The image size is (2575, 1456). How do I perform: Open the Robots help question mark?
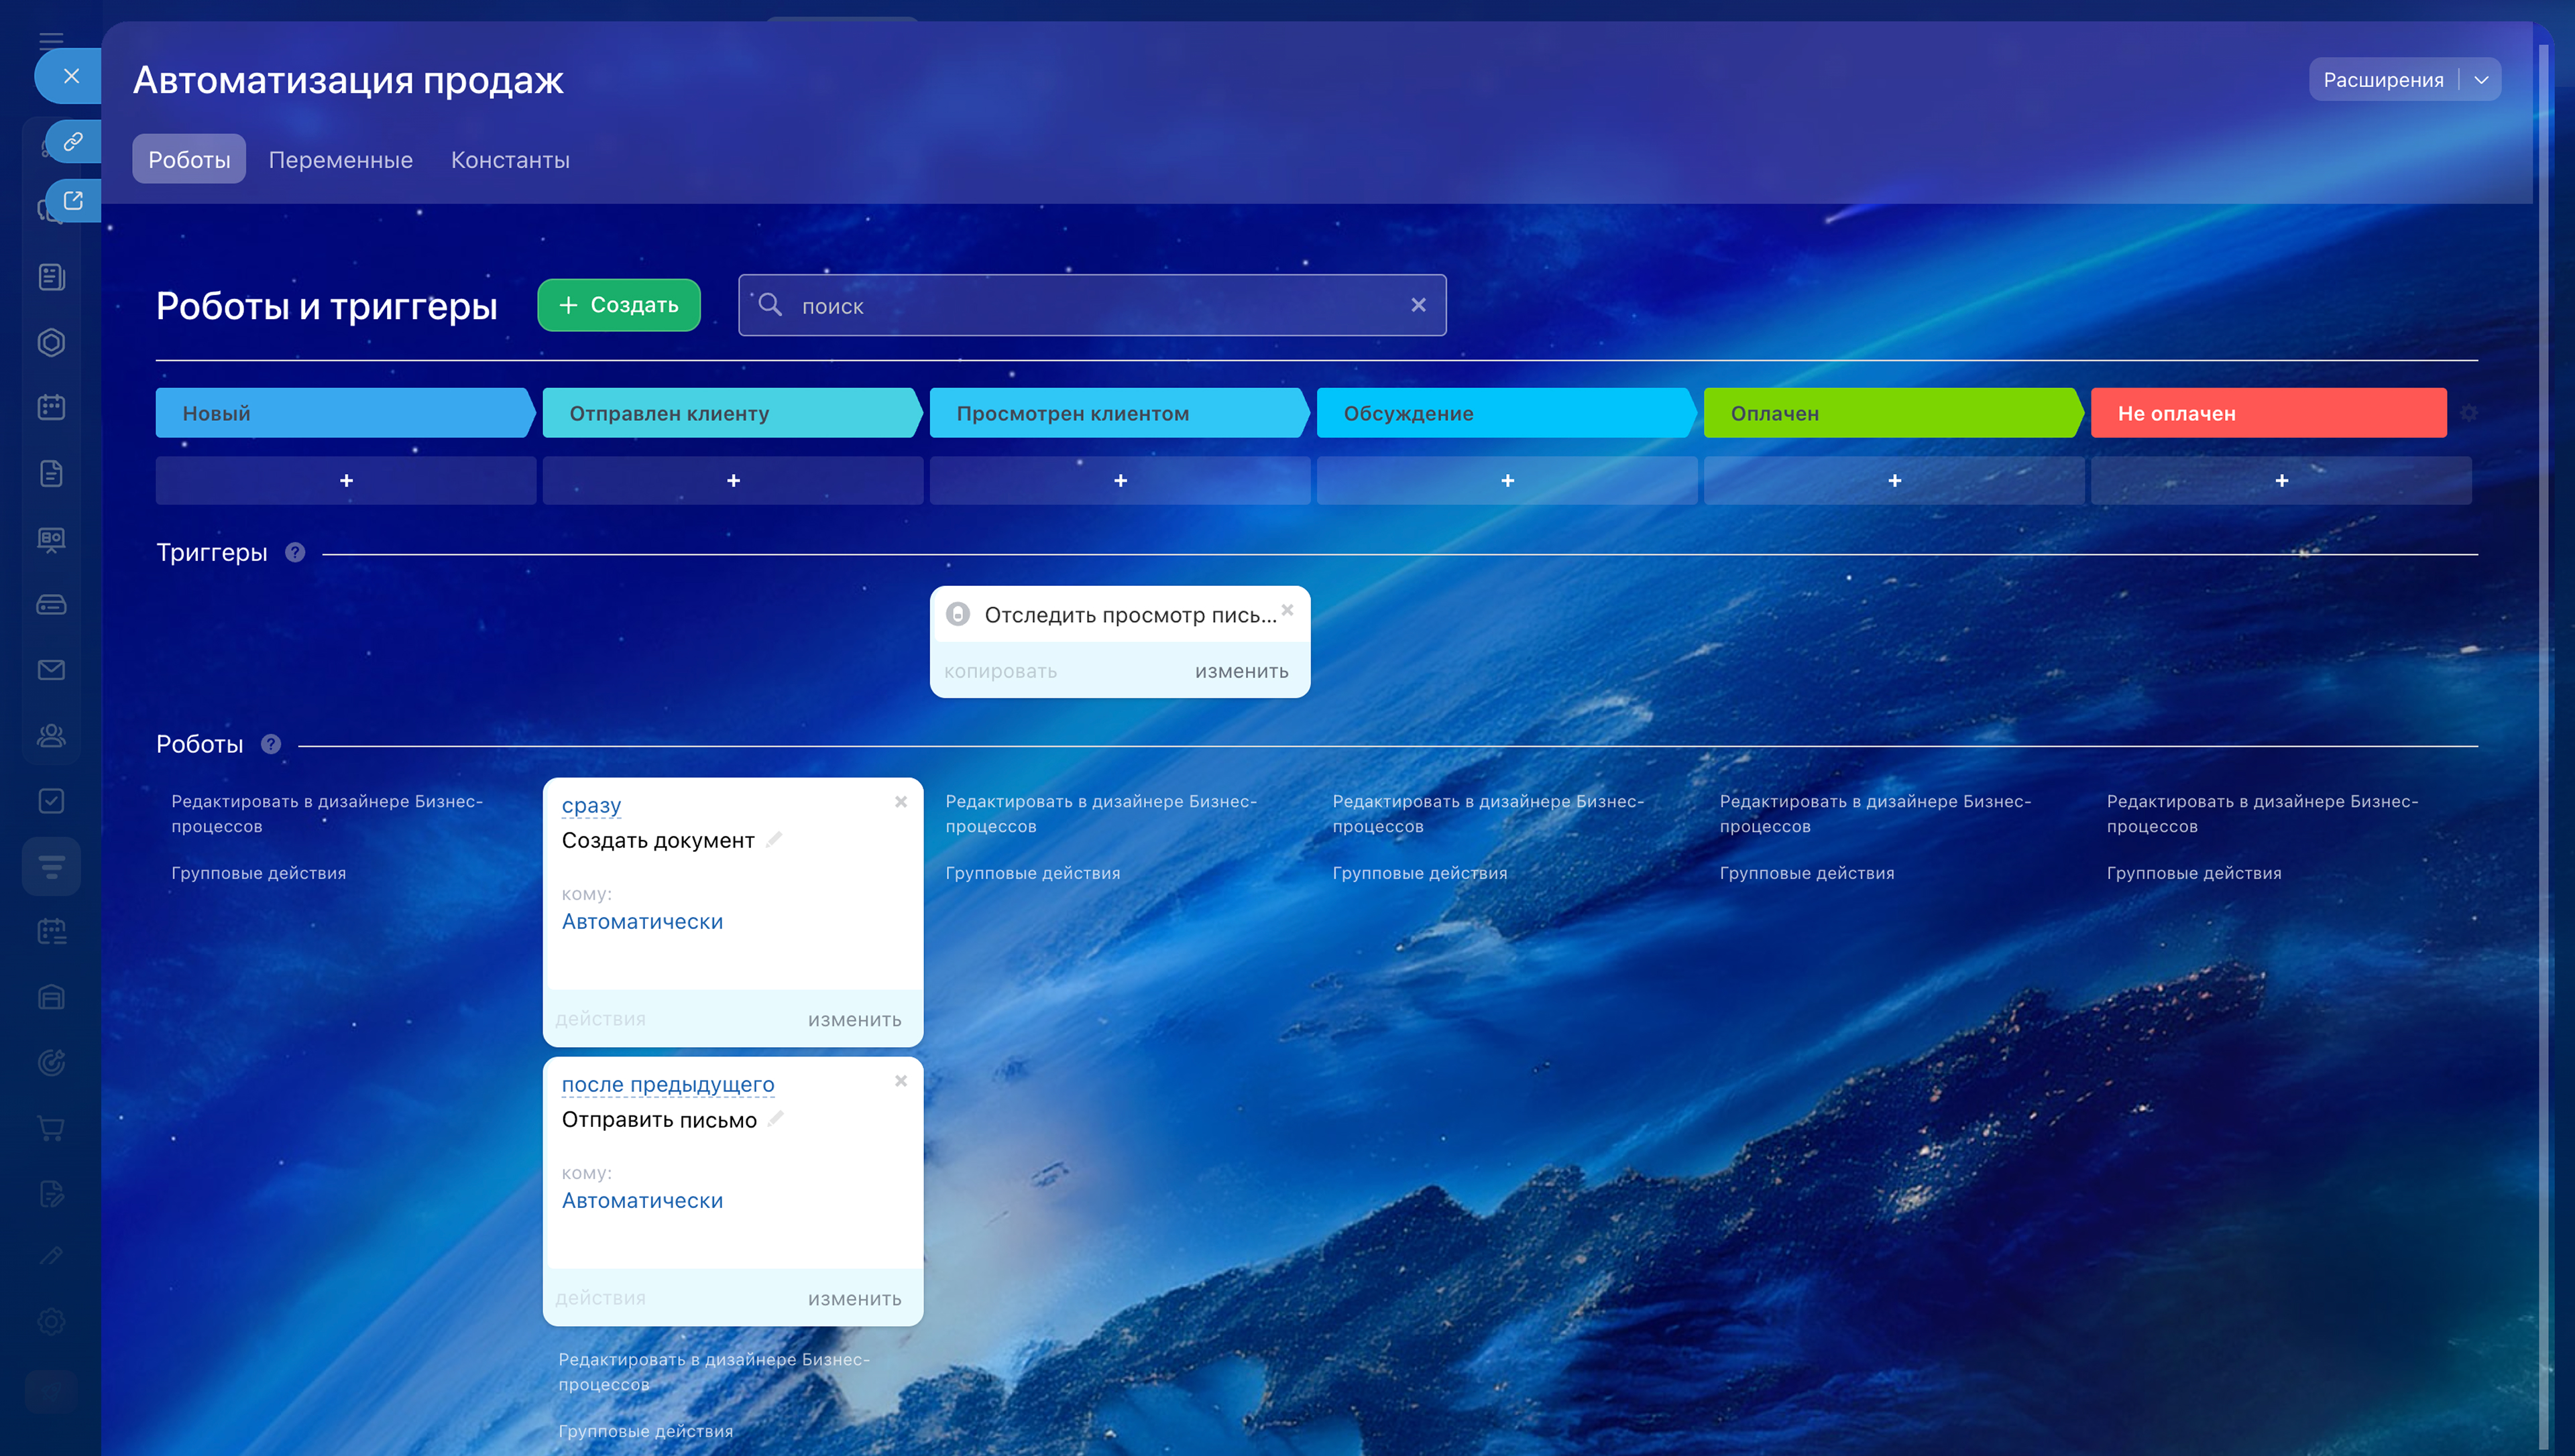(x=271, y=744)
